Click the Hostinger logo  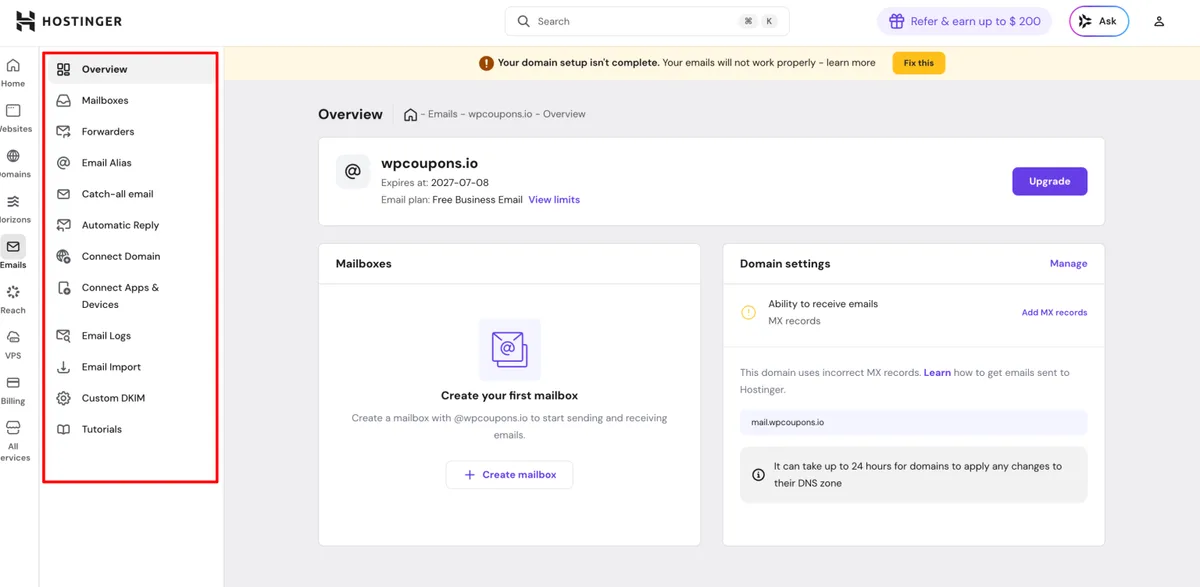pos(69,21)
